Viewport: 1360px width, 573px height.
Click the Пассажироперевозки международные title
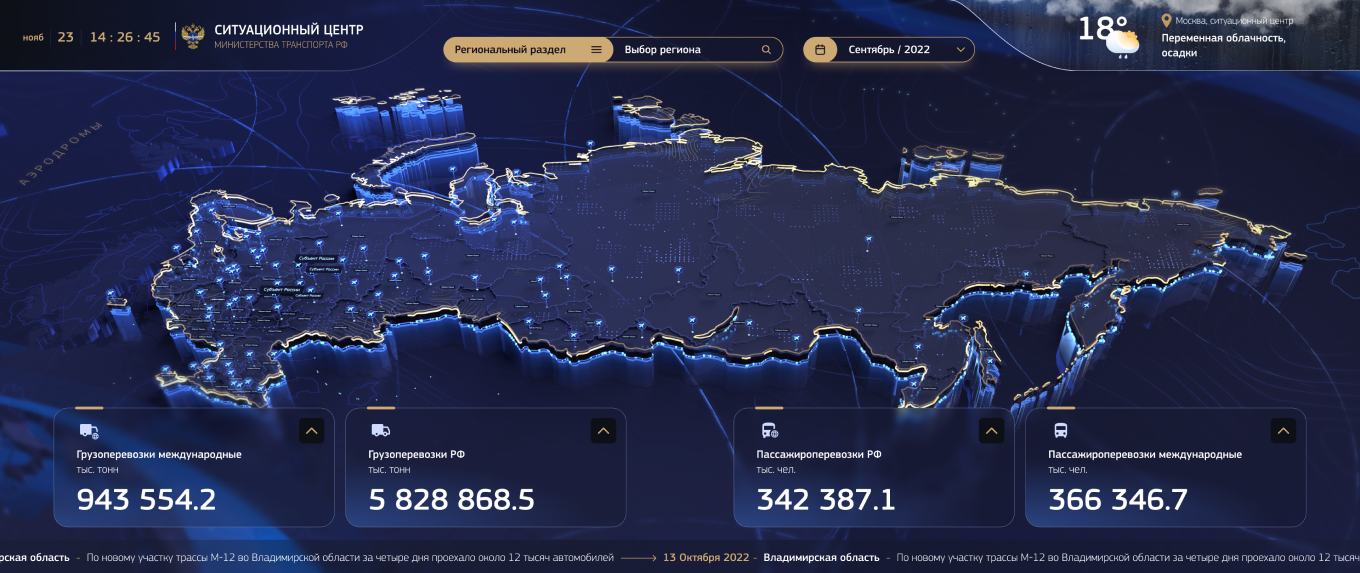click(1145, 454)
